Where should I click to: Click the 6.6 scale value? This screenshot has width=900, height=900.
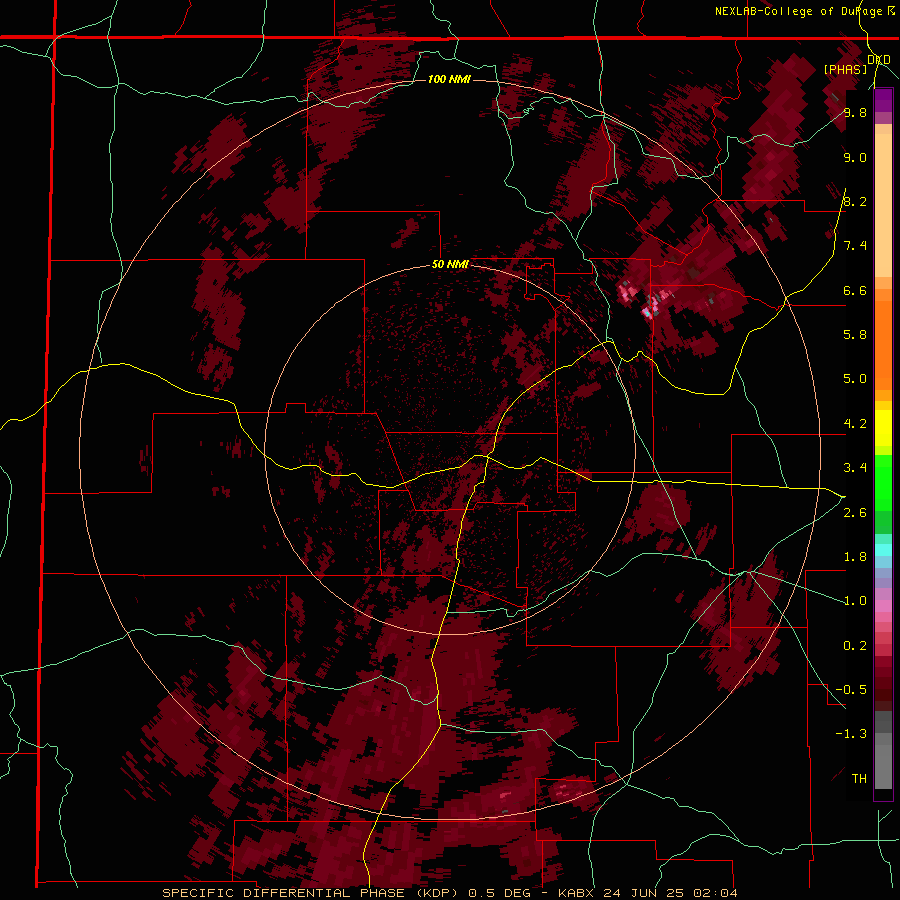pyautogui.click(x=855, y=290)
